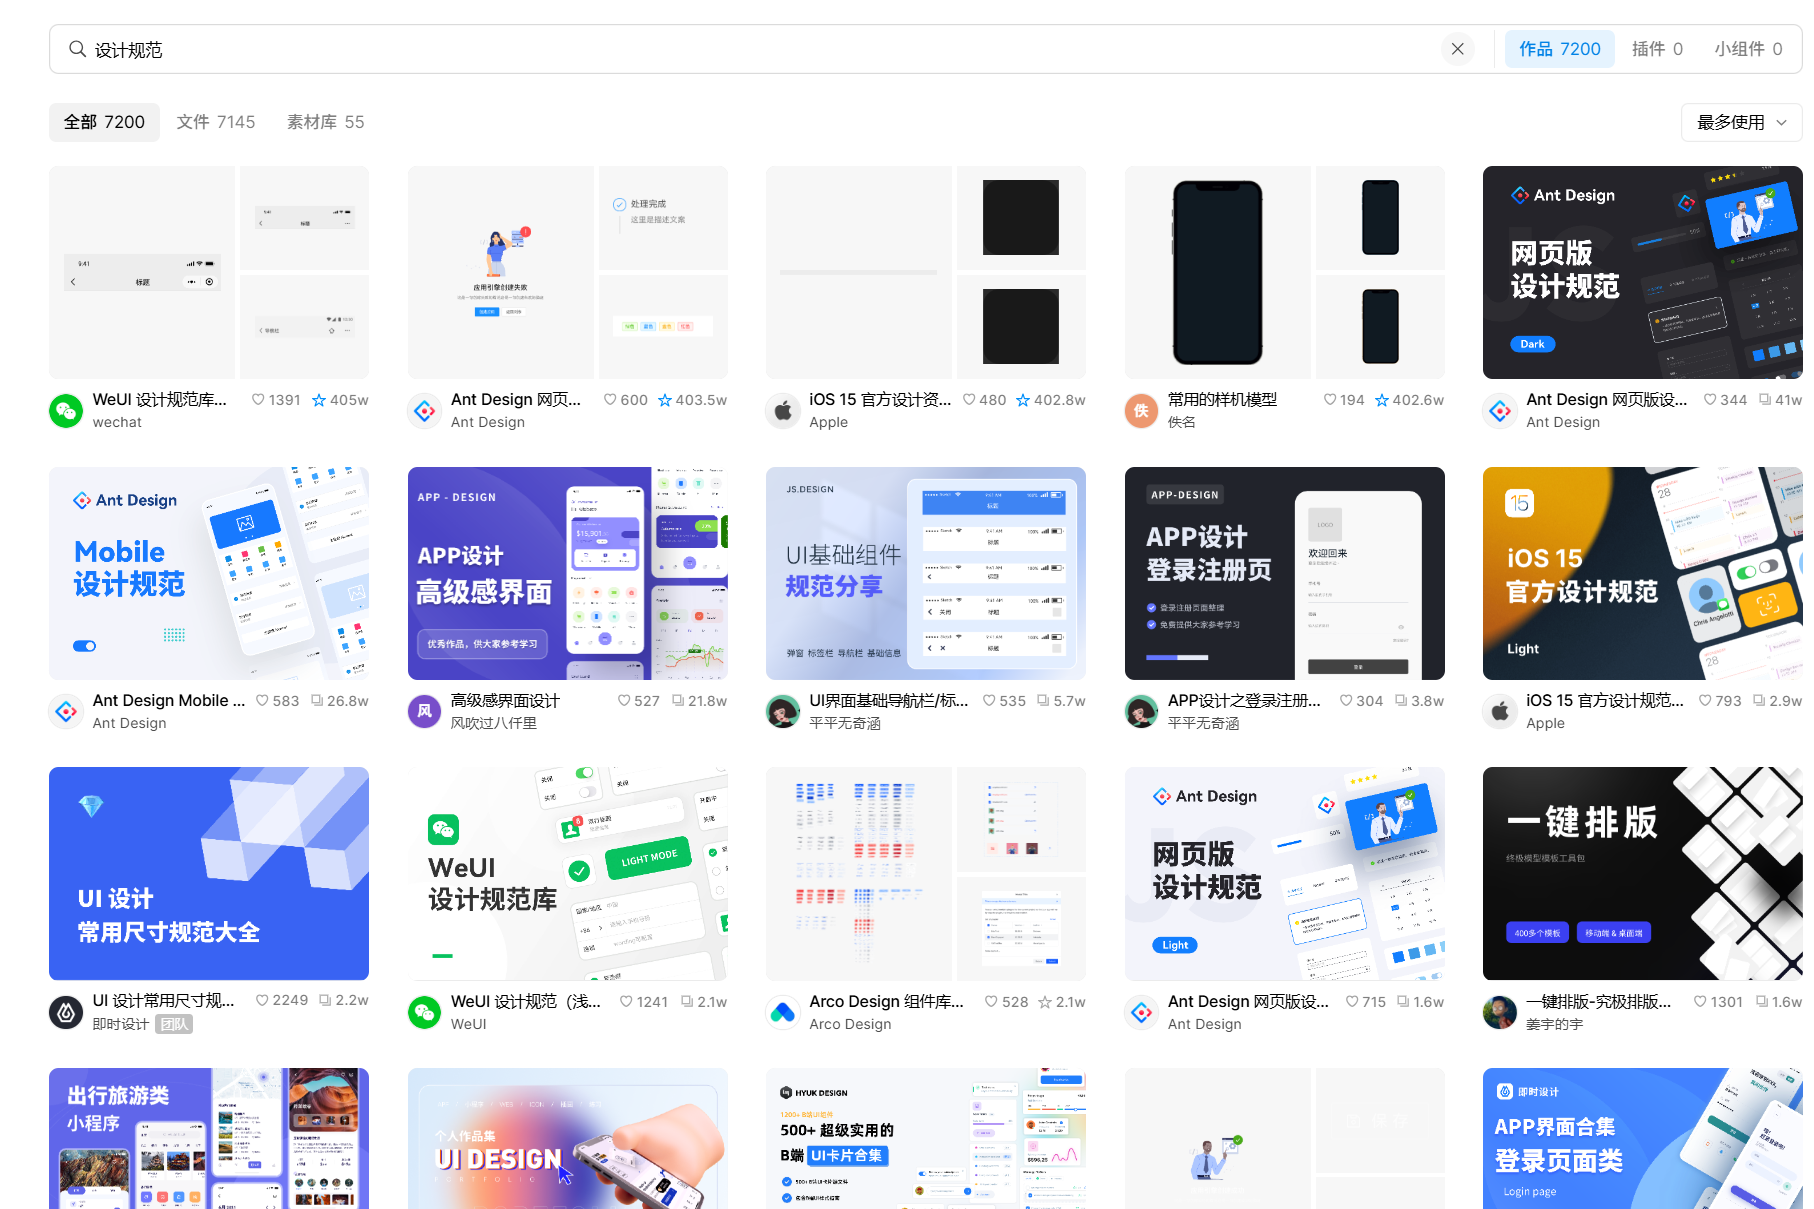This screenshot has width=1814, height=1209.
Task: Click the author name 佚名
Action: (1181, 422)
